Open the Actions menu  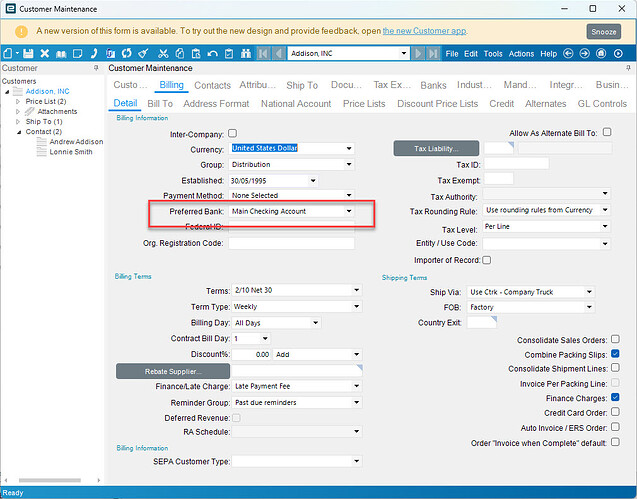point(521,54)
